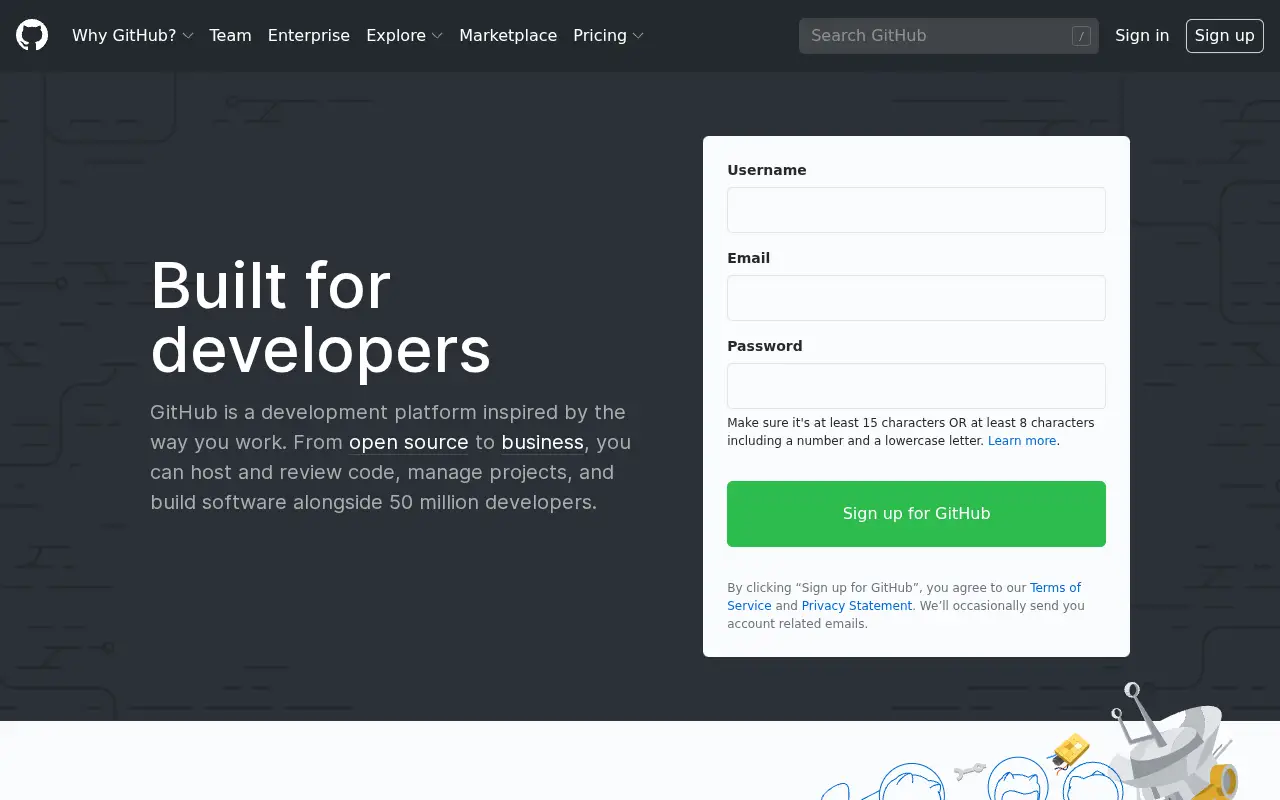This screenshot has width=1280, height=800.
Task: Follow the business link
Action: click(x=543, y=442)
